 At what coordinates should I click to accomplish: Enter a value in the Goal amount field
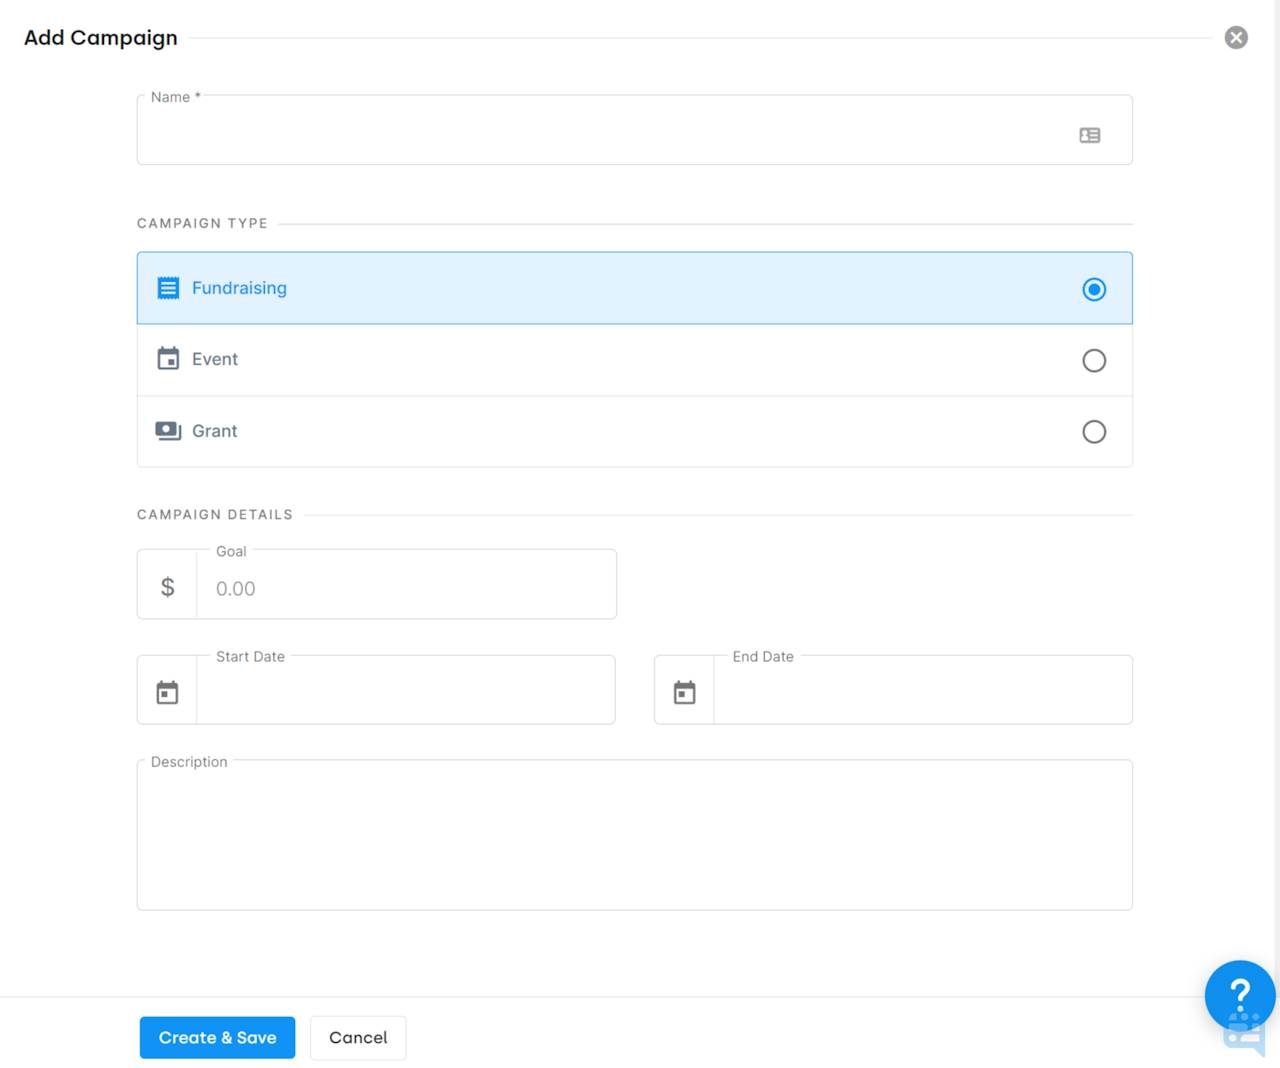[405, 589]
